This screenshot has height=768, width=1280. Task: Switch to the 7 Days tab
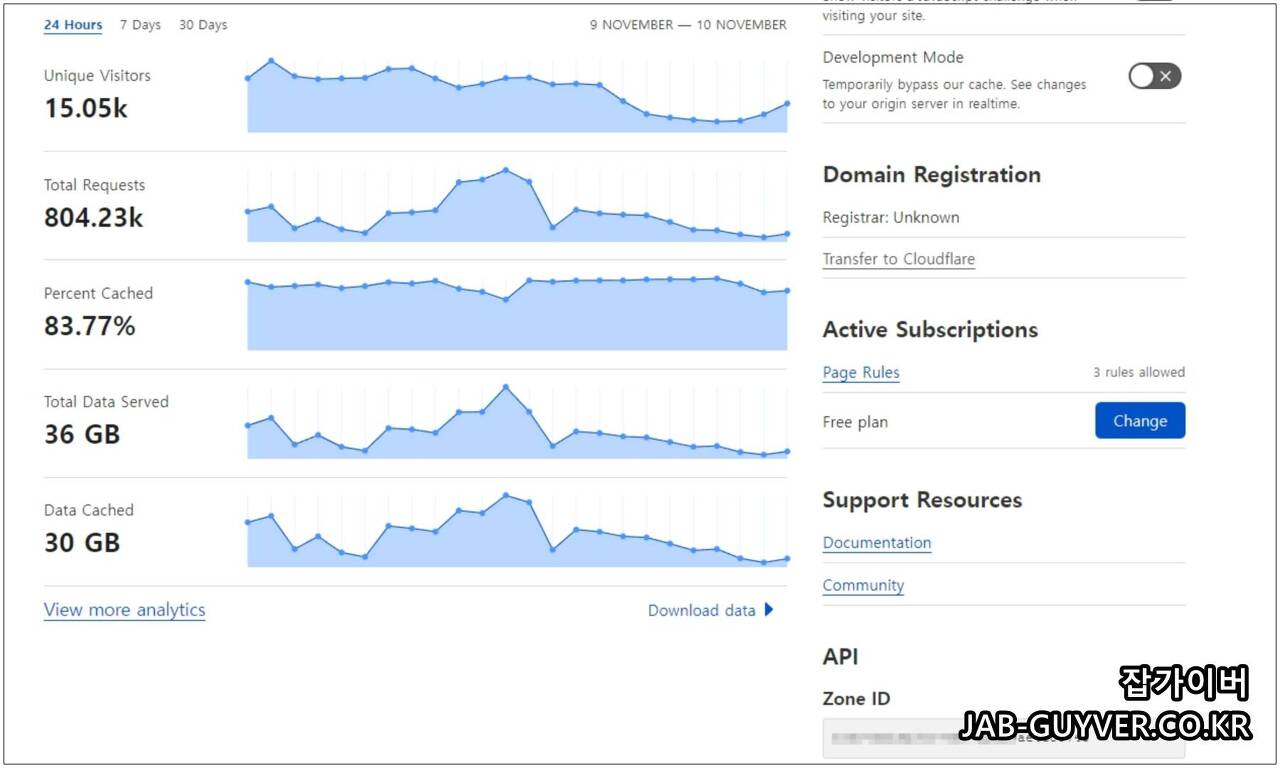[140, 24]
